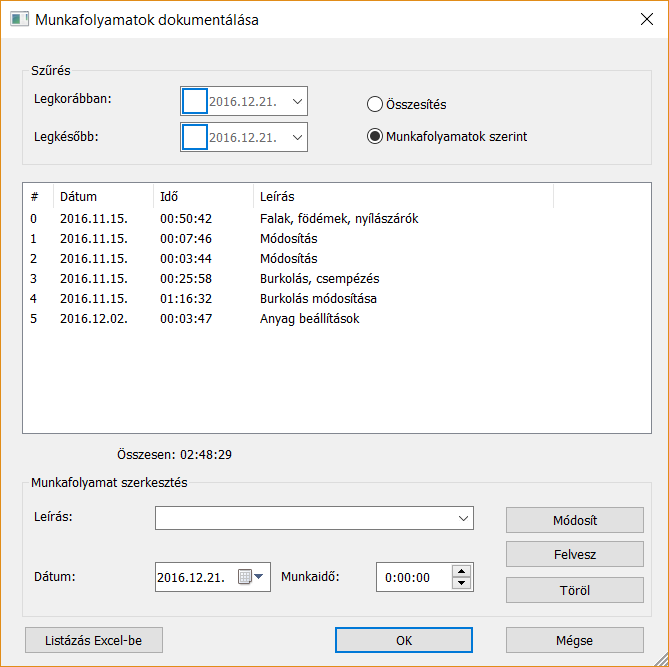Decrease Munkaidő with the down arrow
This screenshot has width=669, height=667.
coord(461,583)
